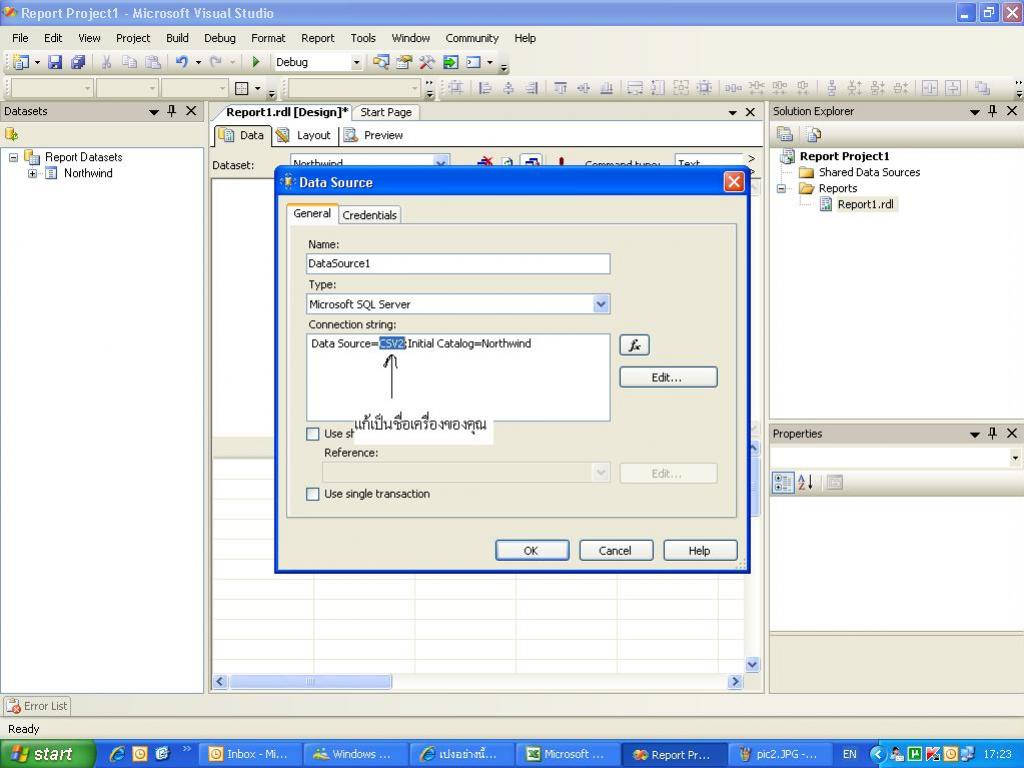
Task: Select the Report Project1 root node
Action: point(844,156)
